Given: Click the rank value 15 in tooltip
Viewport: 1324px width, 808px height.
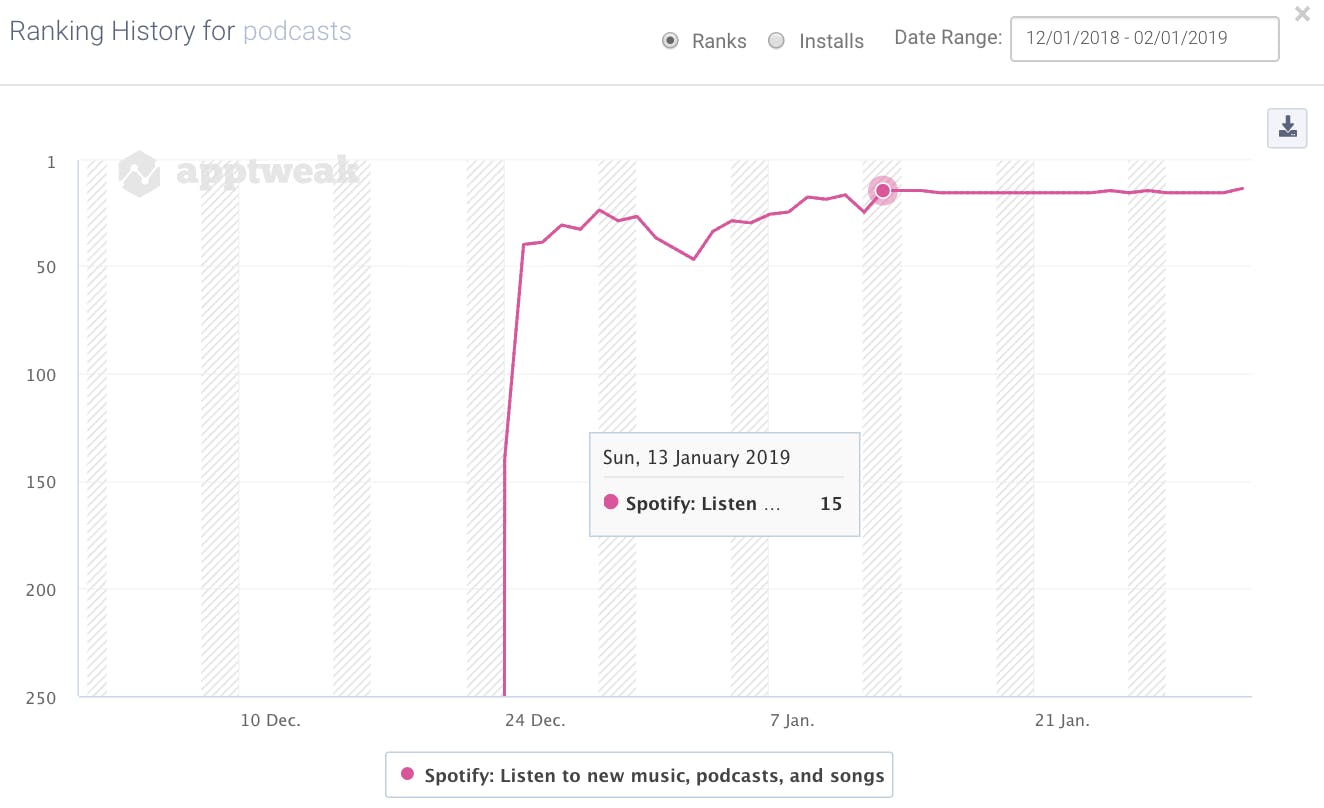Looking at the screenshot, I should [x=831, y=504].
